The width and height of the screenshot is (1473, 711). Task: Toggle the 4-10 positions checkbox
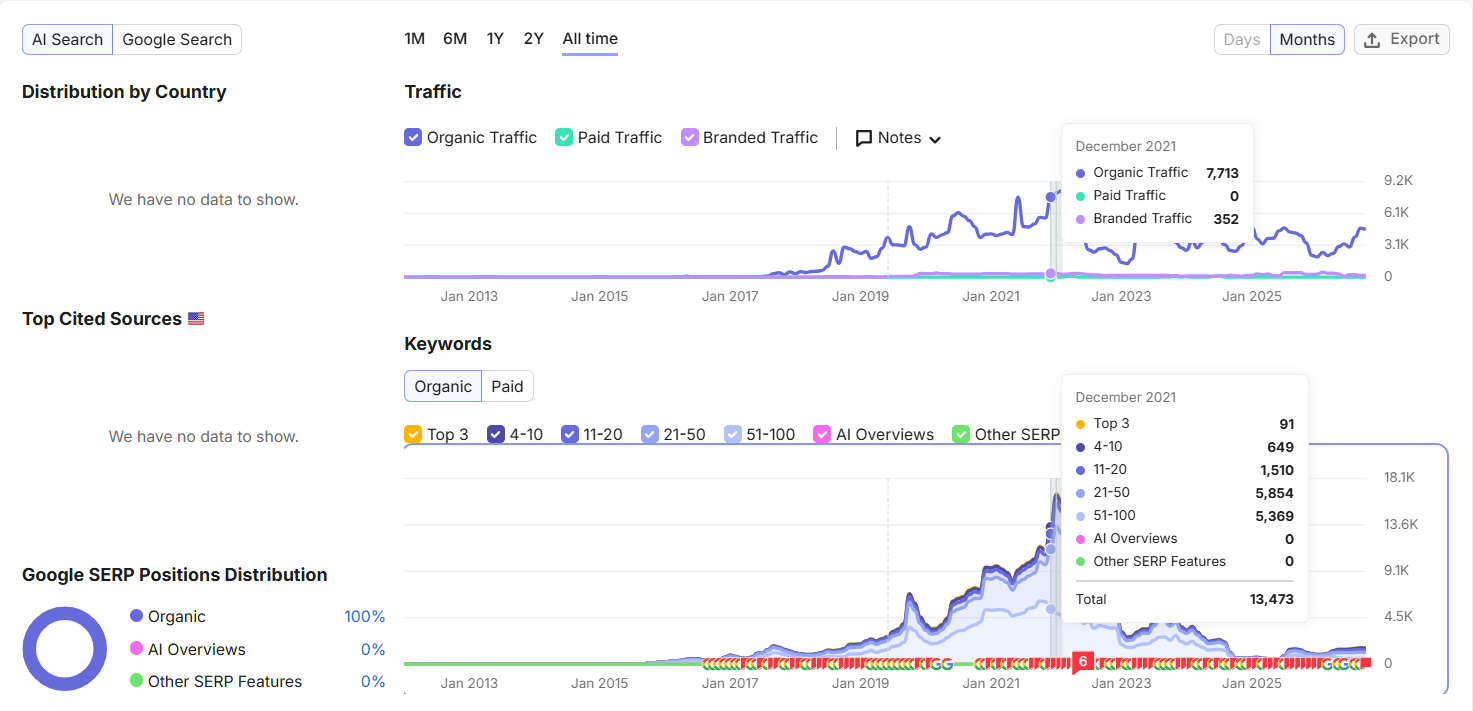point(495,434)
